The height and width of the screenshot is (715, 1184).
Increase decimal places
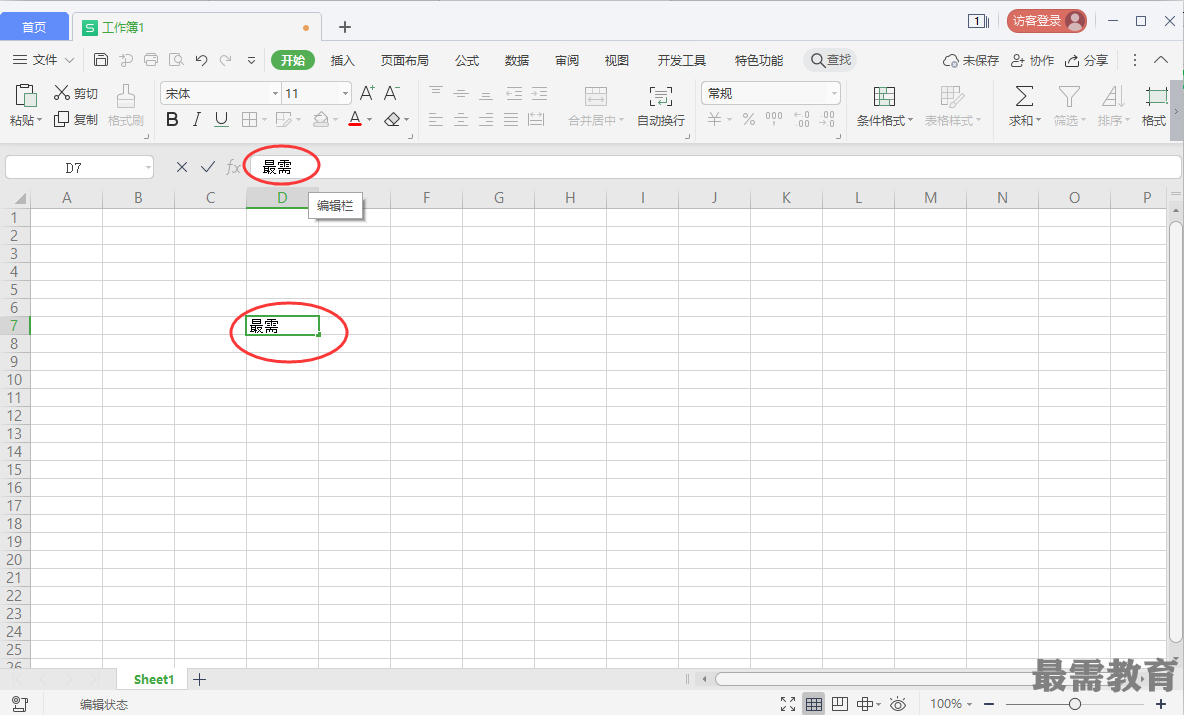click(x=801, y=119)
